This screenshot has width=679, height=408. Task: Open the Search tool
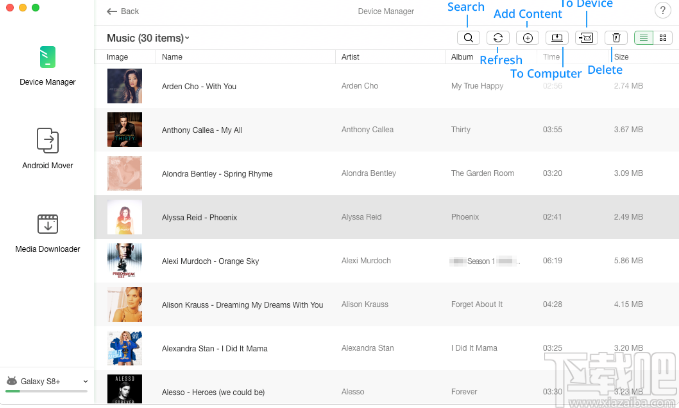468,38
